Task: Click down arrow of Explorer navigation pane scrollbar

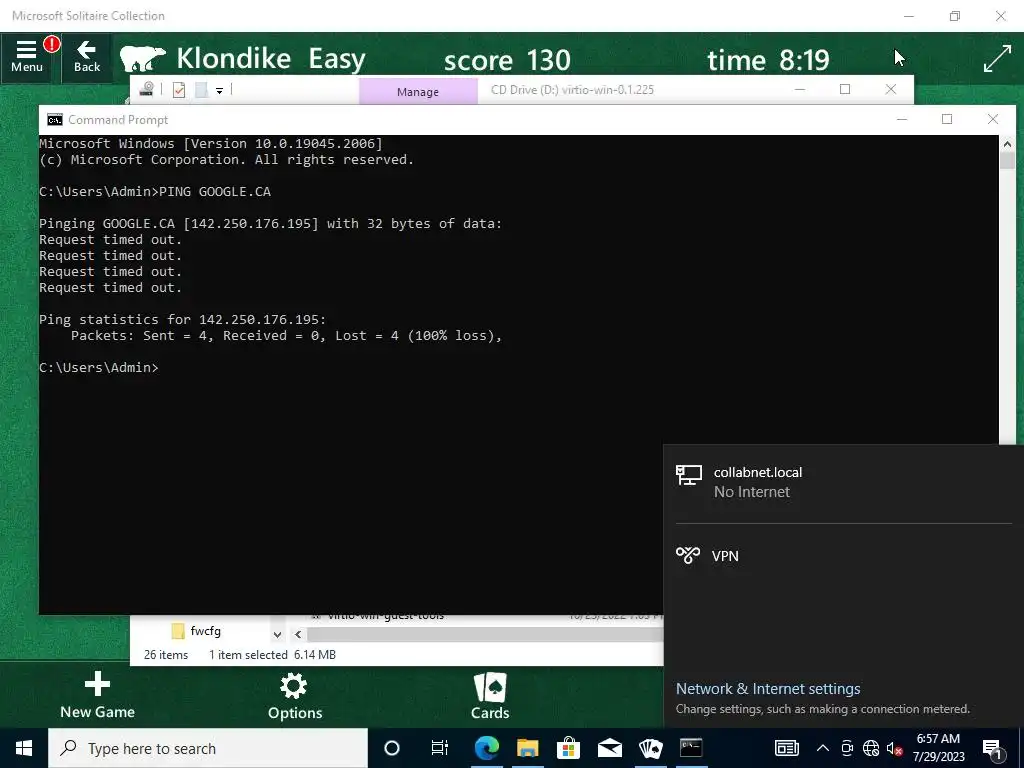Action: 278,634
